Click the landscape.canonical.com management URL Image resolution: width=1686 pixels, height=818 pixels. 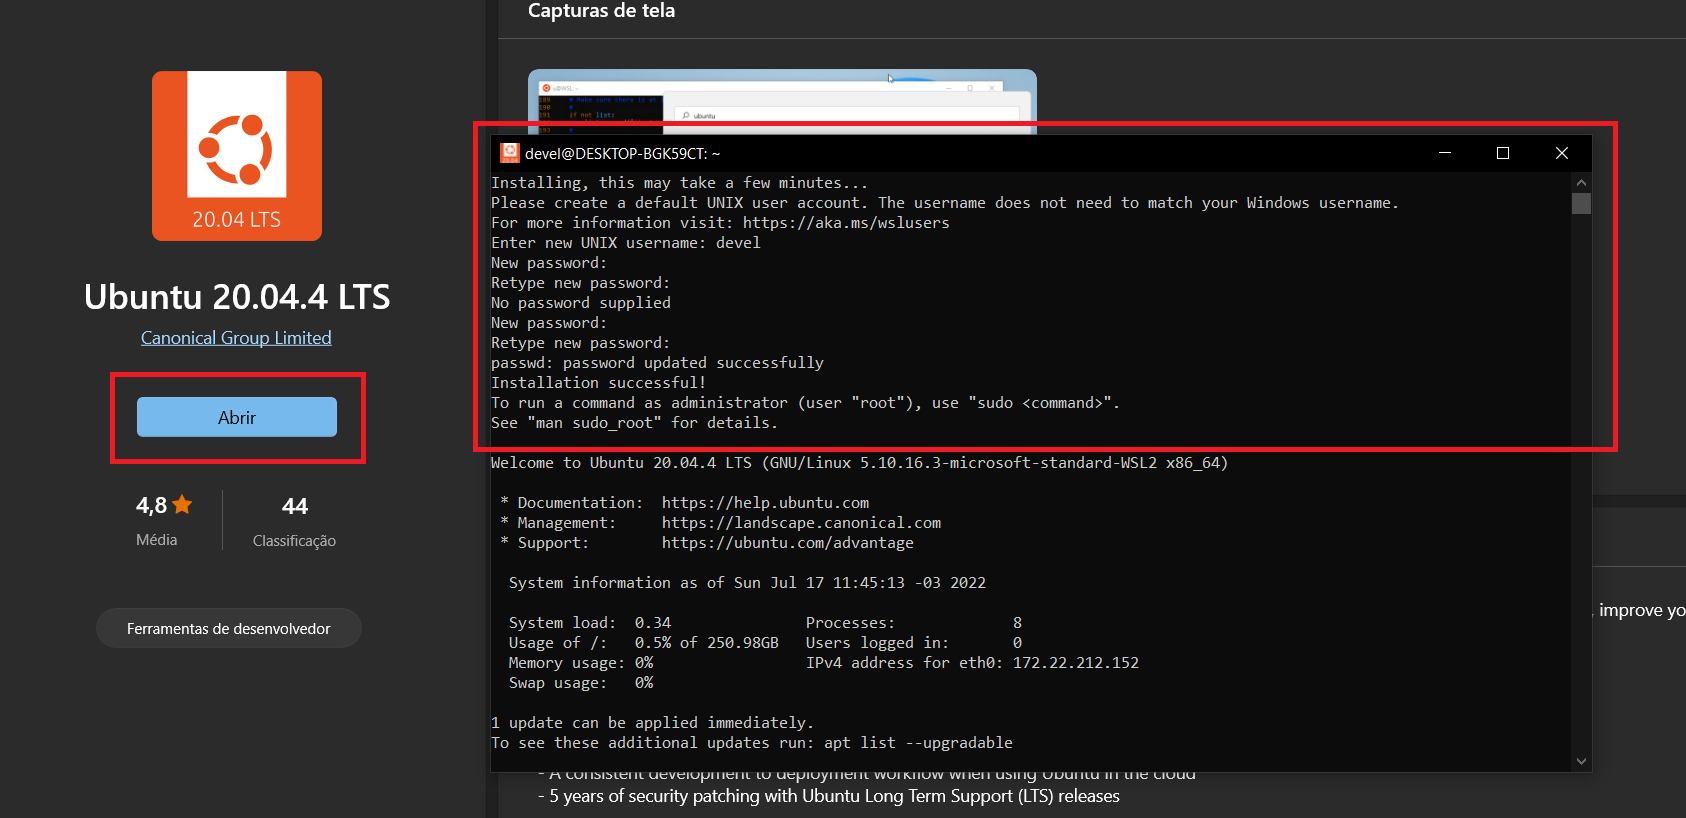tap(800, 523)
